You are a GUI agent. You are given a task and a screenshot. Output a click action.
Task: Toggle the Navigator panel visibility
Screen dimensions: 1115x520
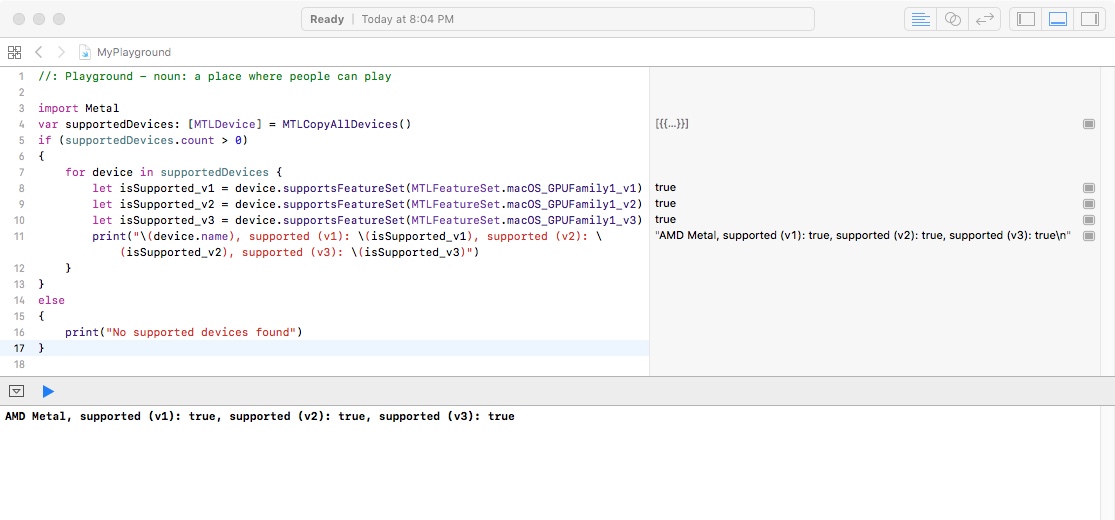[1026, 19]
